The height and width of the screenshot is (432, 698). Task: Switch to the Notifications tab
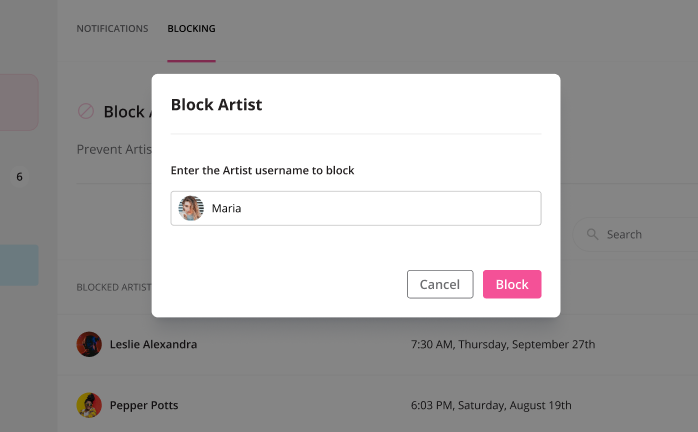(112, 28)
